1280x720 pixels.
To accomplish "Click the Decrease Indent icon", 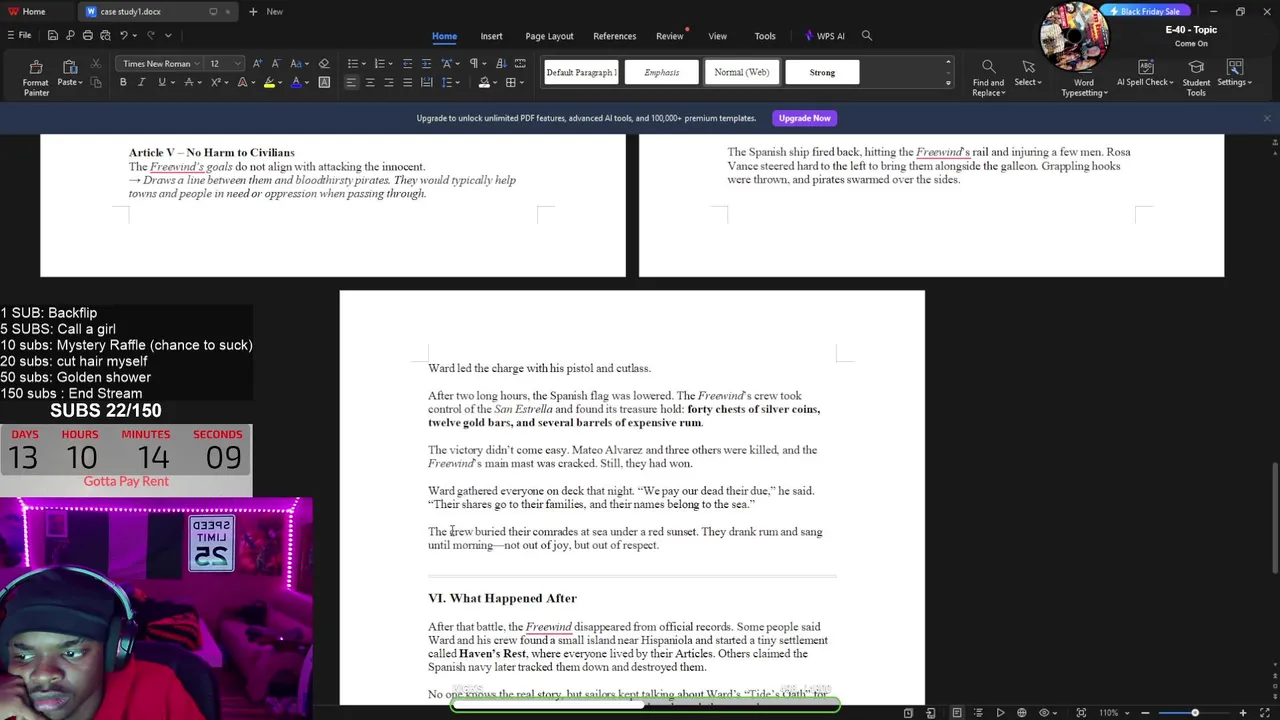I will pyautogui.click(x=407, y=64).
